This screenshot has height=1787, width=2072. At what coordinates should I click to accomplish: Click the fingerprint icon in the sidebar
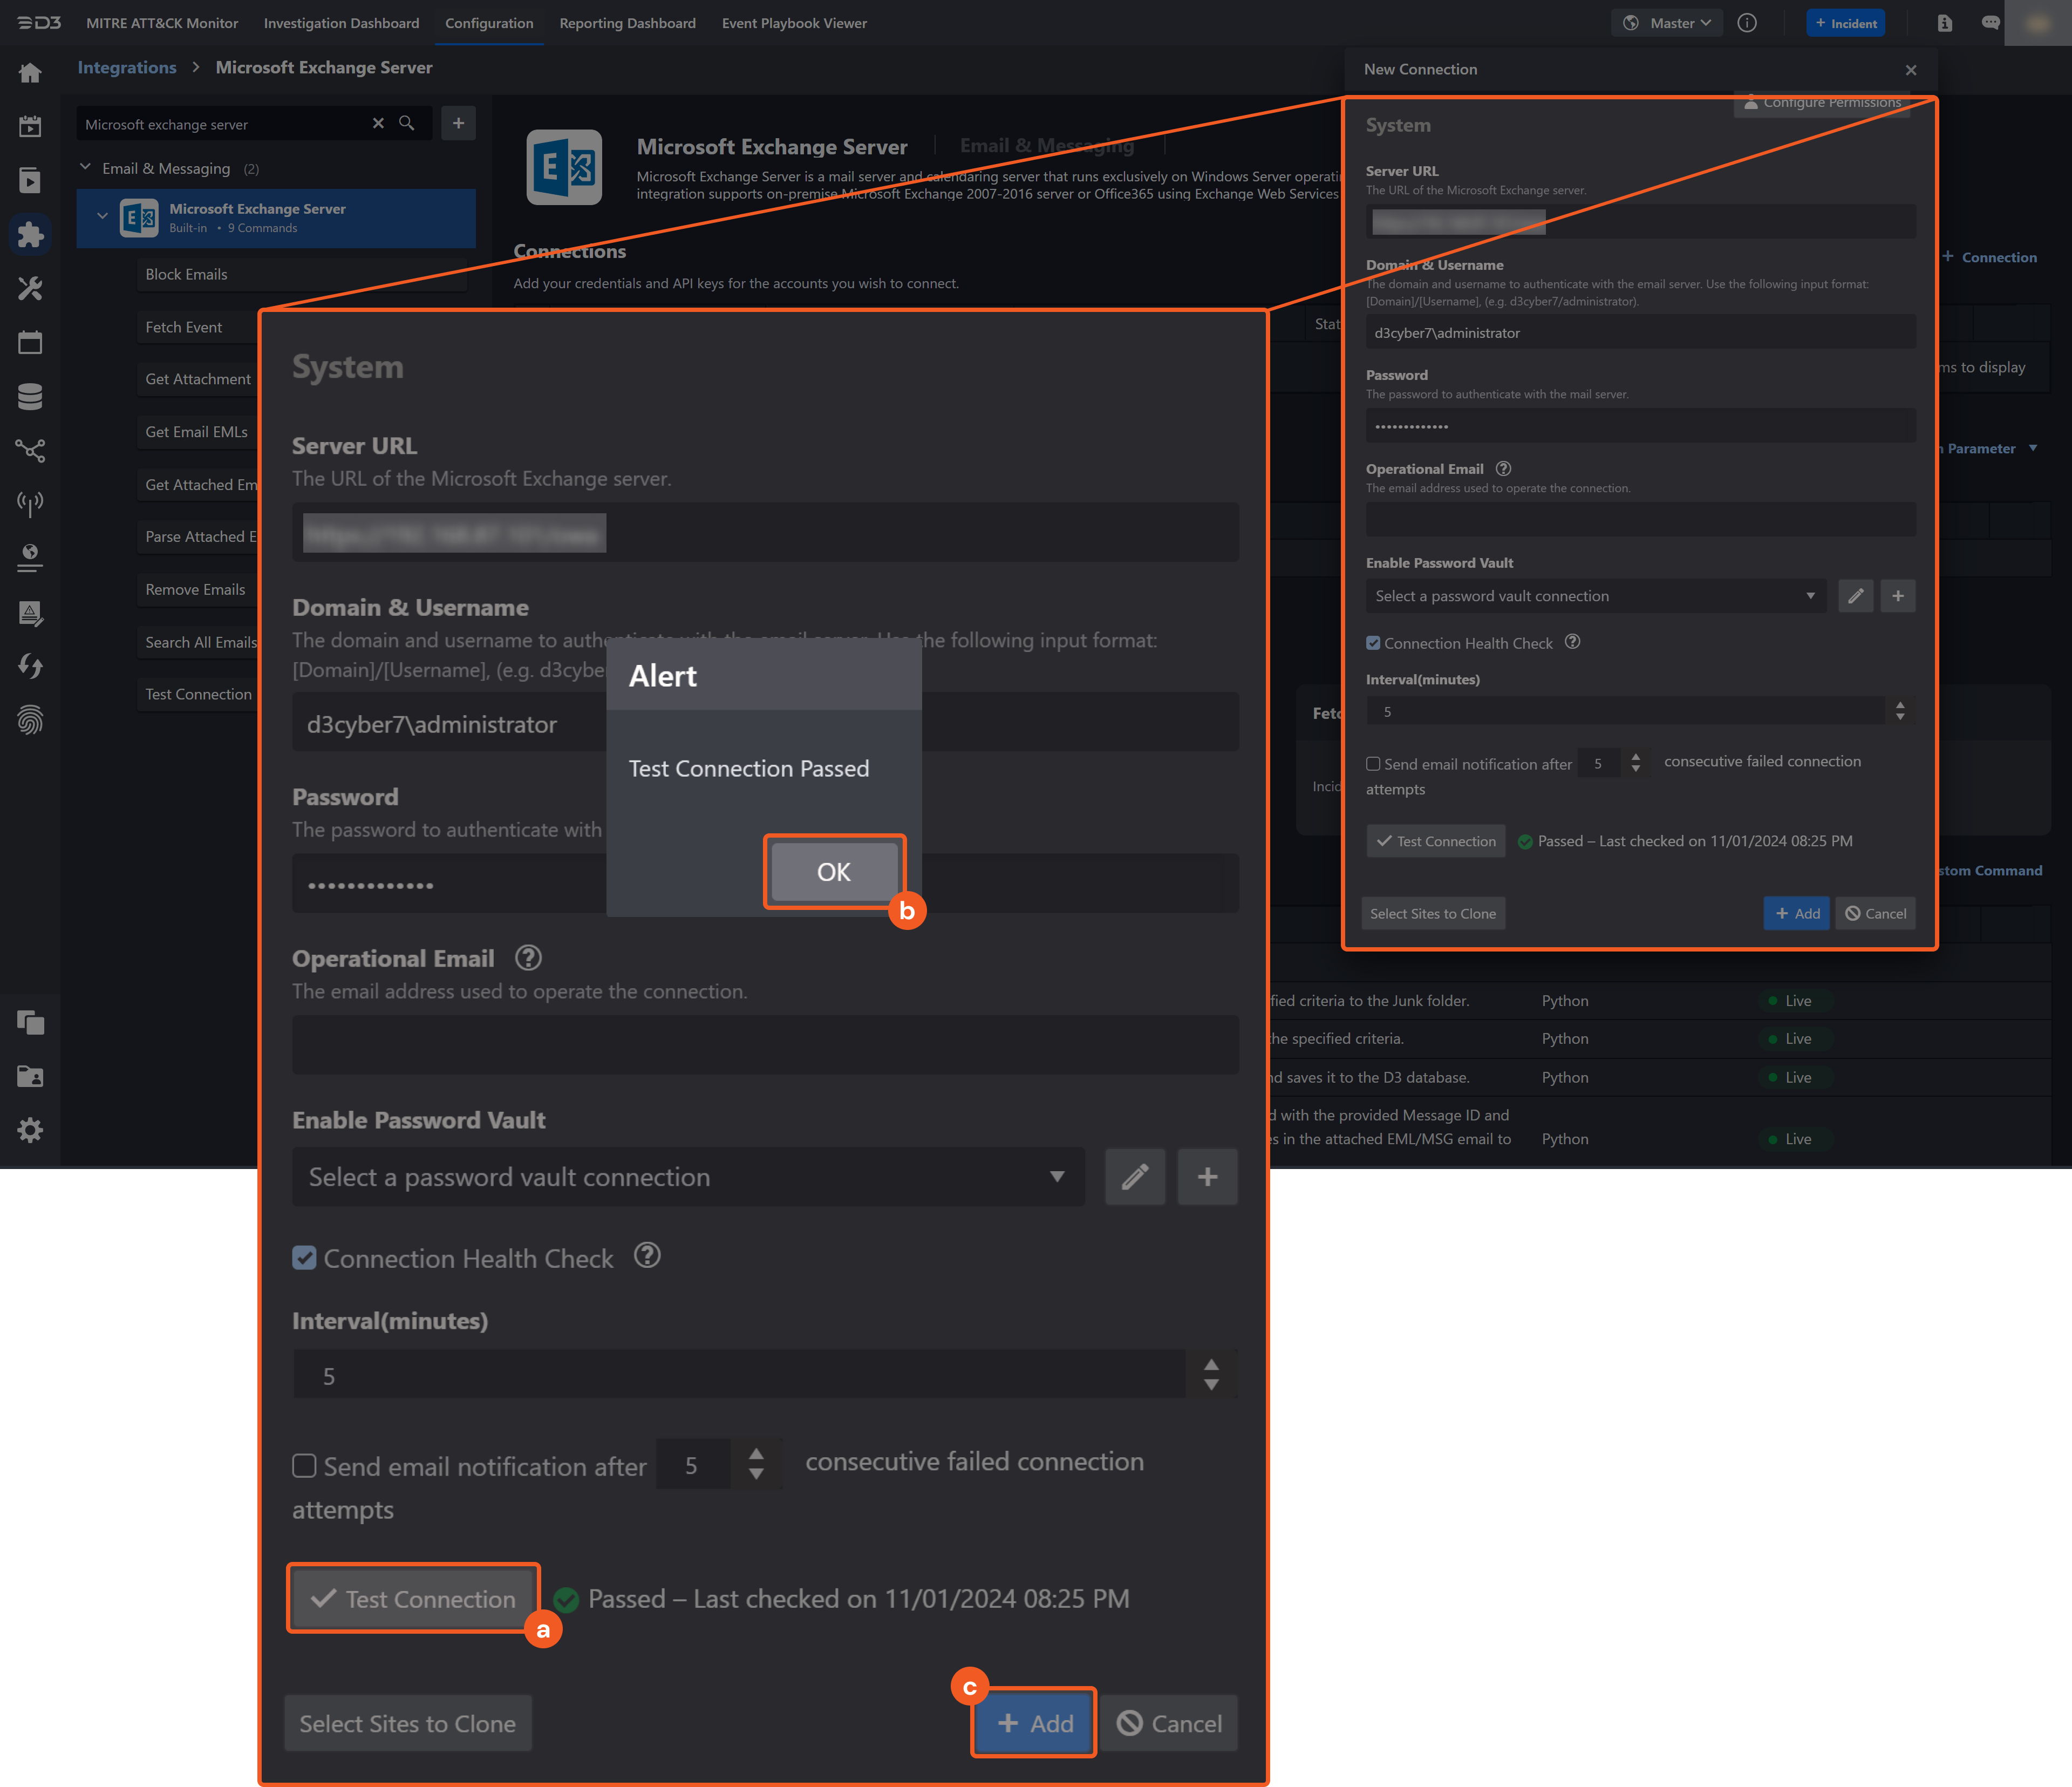pyautogui.click(x=30, y=720)
